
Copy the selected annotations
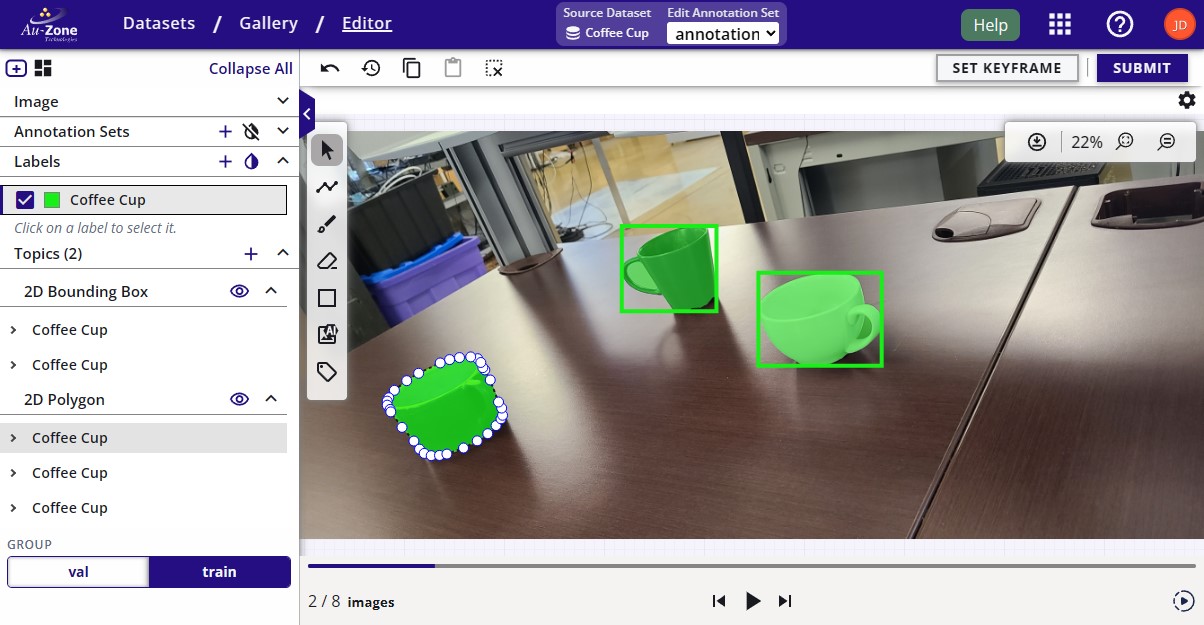pyautogui.click(x=412, y=68)
